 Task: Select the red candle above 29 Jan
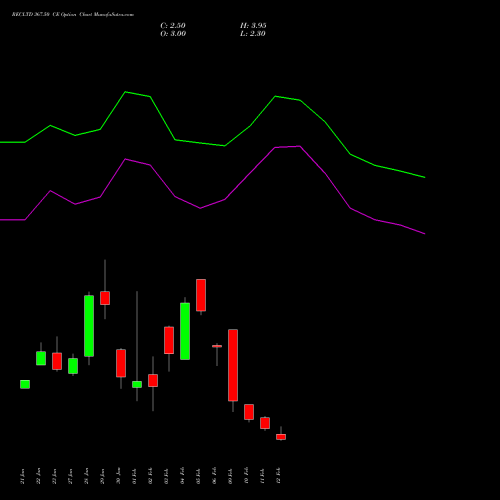point(105,298)
